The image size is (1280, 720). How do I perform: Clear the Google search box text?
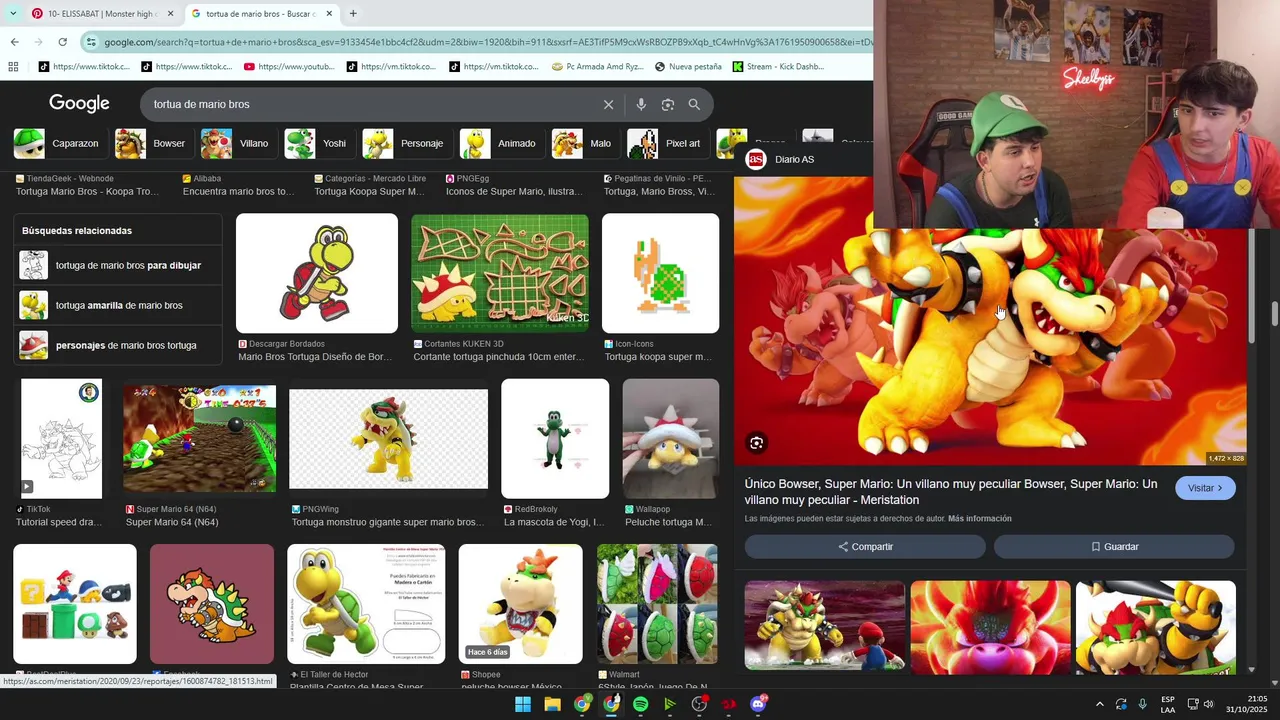(x=608, y=104)
